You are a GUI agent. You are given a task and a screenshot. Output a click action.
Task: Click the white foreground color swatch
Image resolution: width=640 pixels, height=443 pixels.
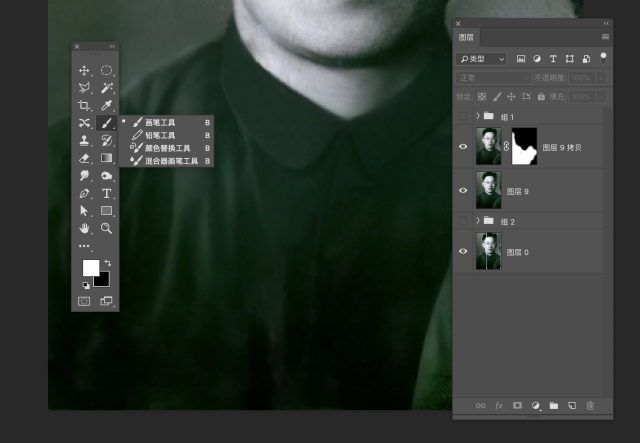90,267
